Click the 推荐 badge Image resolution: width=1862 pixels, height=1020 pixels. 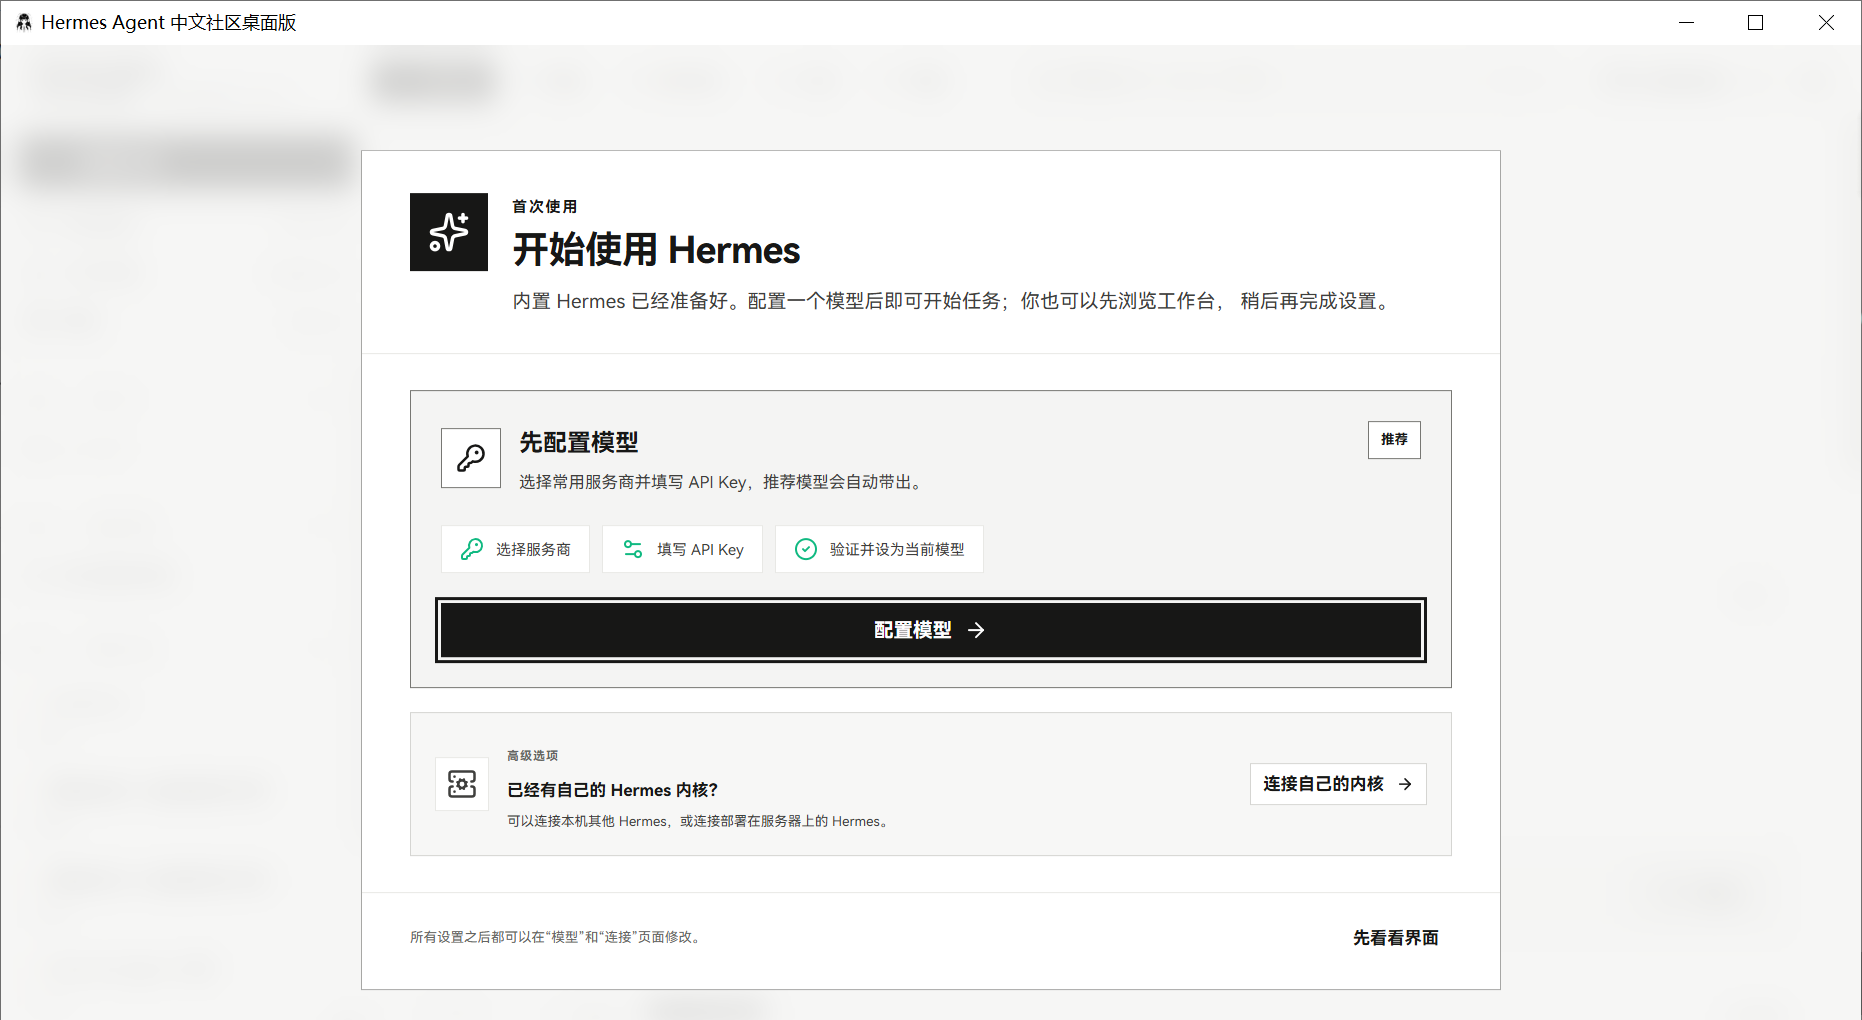point(1394,440)
